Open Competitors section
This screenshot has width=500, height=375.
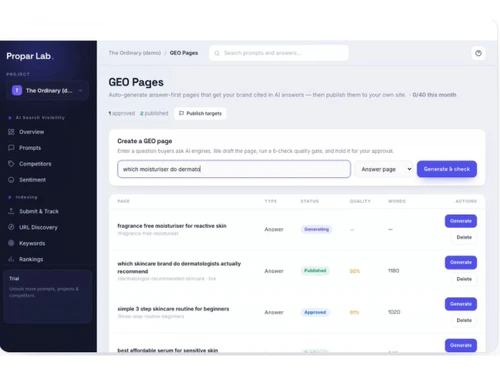[x=35, y=164]
